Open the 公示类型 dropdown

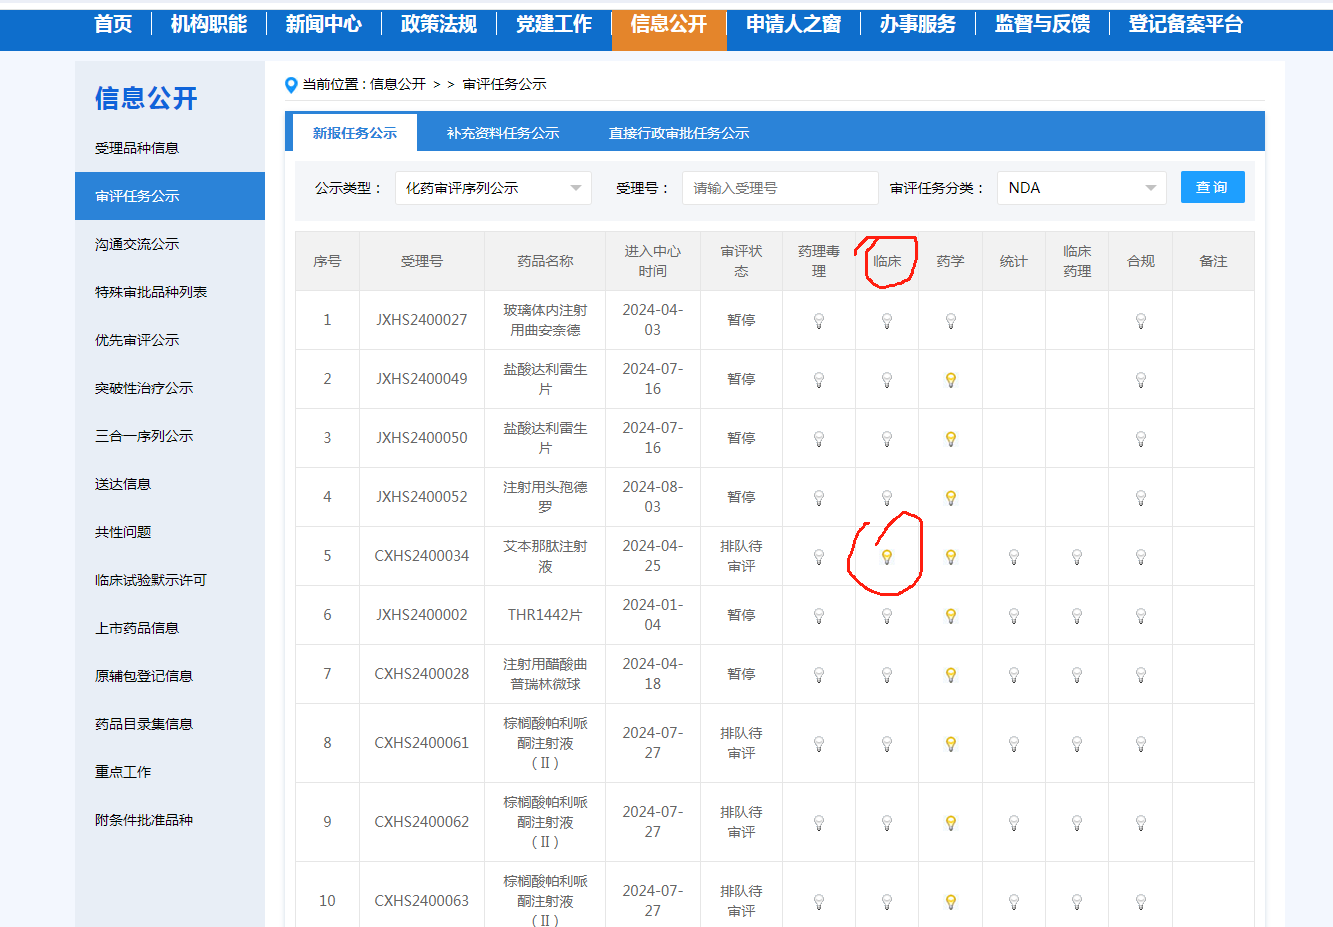(x=493, y=188)
